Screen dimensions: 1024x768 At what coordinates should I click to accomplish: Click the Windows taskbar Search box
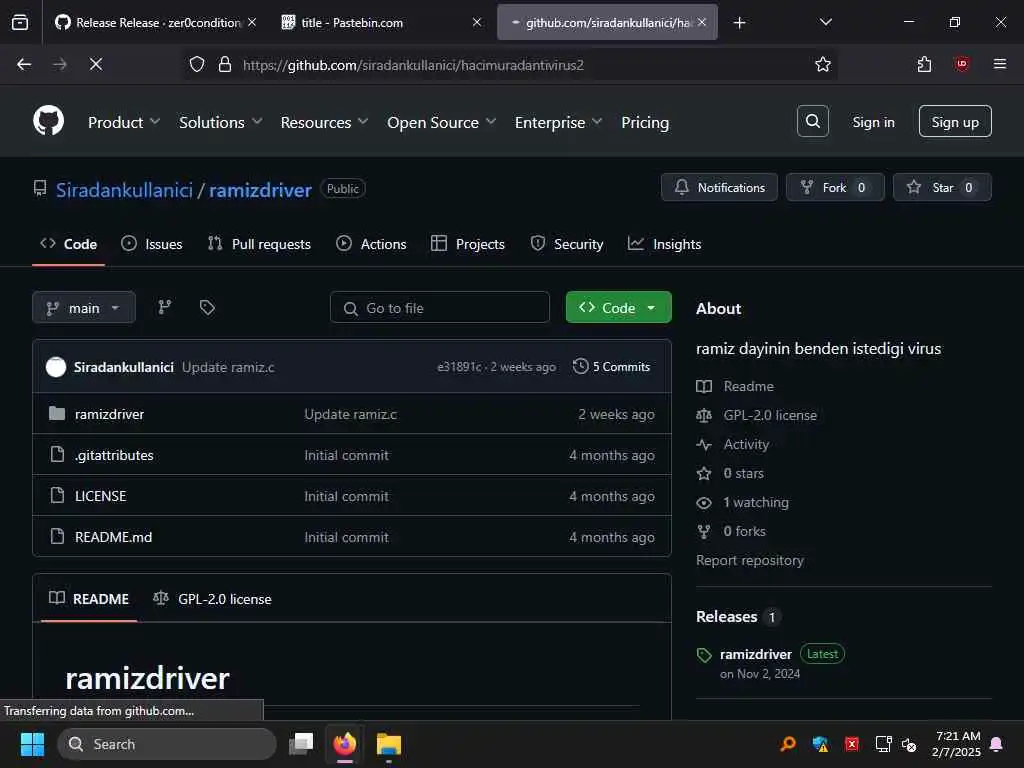(167, 744)
